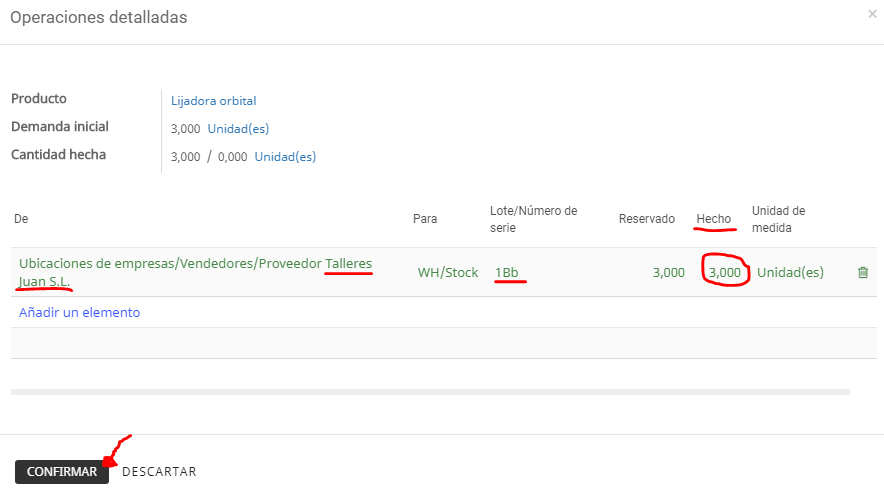Click the Operaciones detalladas title
Image resolution: width=884 pixels, height=492 pixels.
pyautogui.click(x=99, y=17)
